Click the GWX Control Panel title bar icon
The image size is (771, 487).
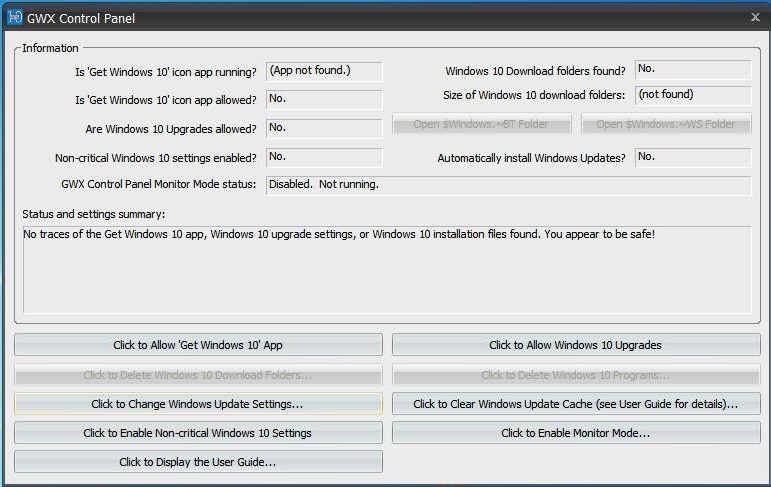15,17
